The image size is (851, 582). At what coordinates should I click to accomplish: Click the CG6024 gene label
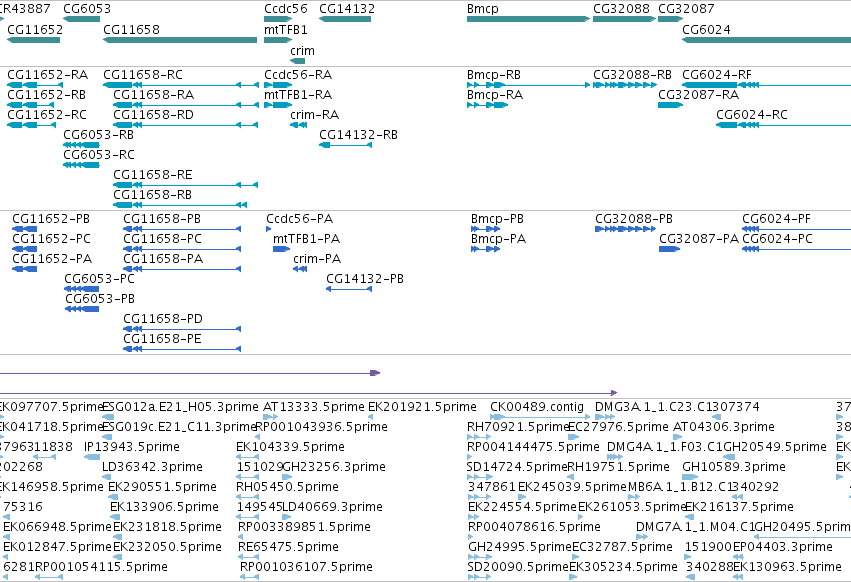click(x=706, y=30)
